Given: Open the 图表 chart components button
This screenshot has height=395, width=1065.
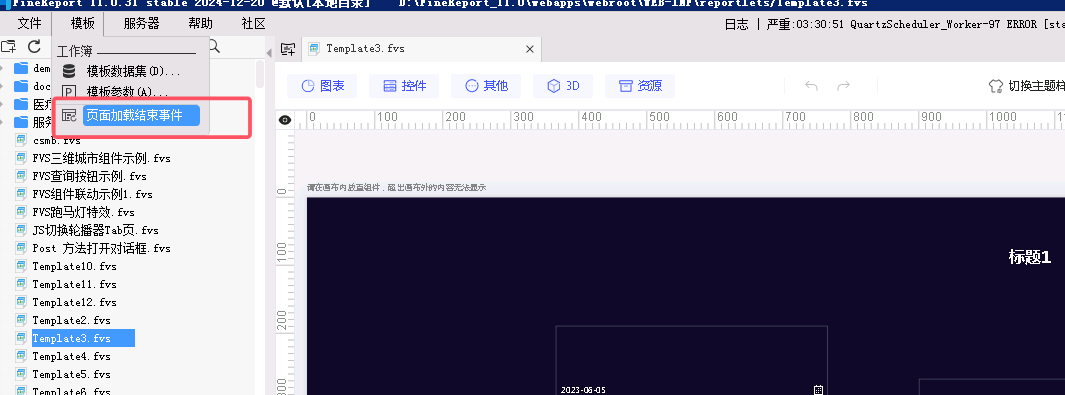Looking at the screenshot, I should [x=323, y=86].
